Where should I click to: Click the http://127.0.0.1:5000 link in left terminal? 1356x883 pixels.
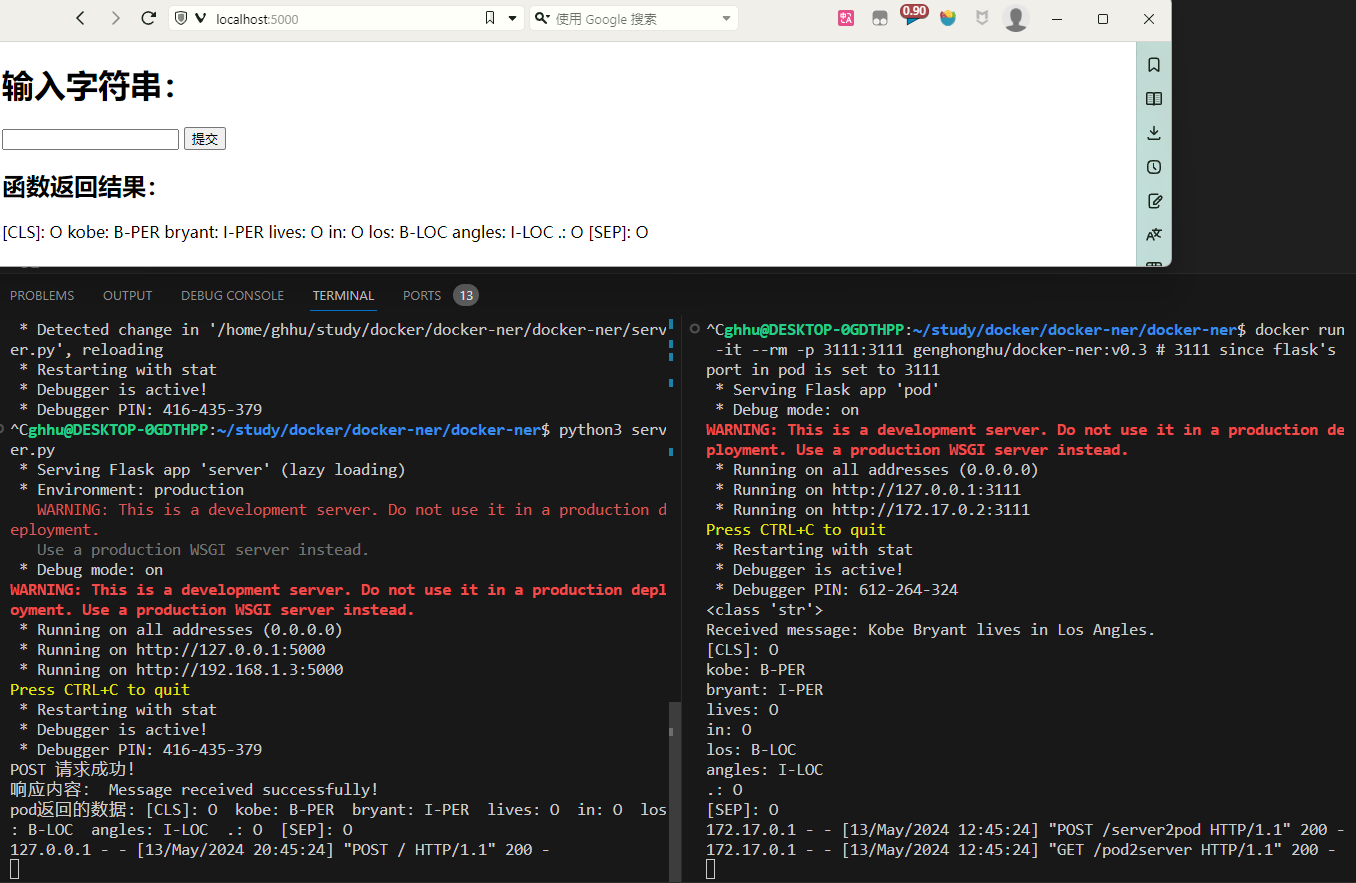231,649
